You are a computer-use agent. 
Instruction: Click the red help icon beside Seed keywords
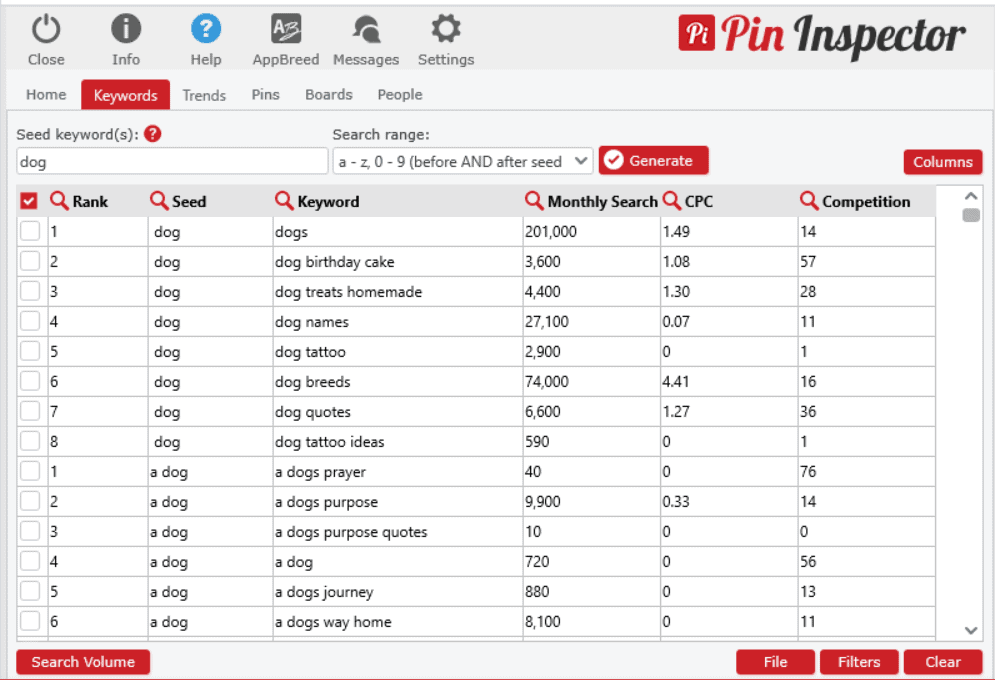[152, 133]
